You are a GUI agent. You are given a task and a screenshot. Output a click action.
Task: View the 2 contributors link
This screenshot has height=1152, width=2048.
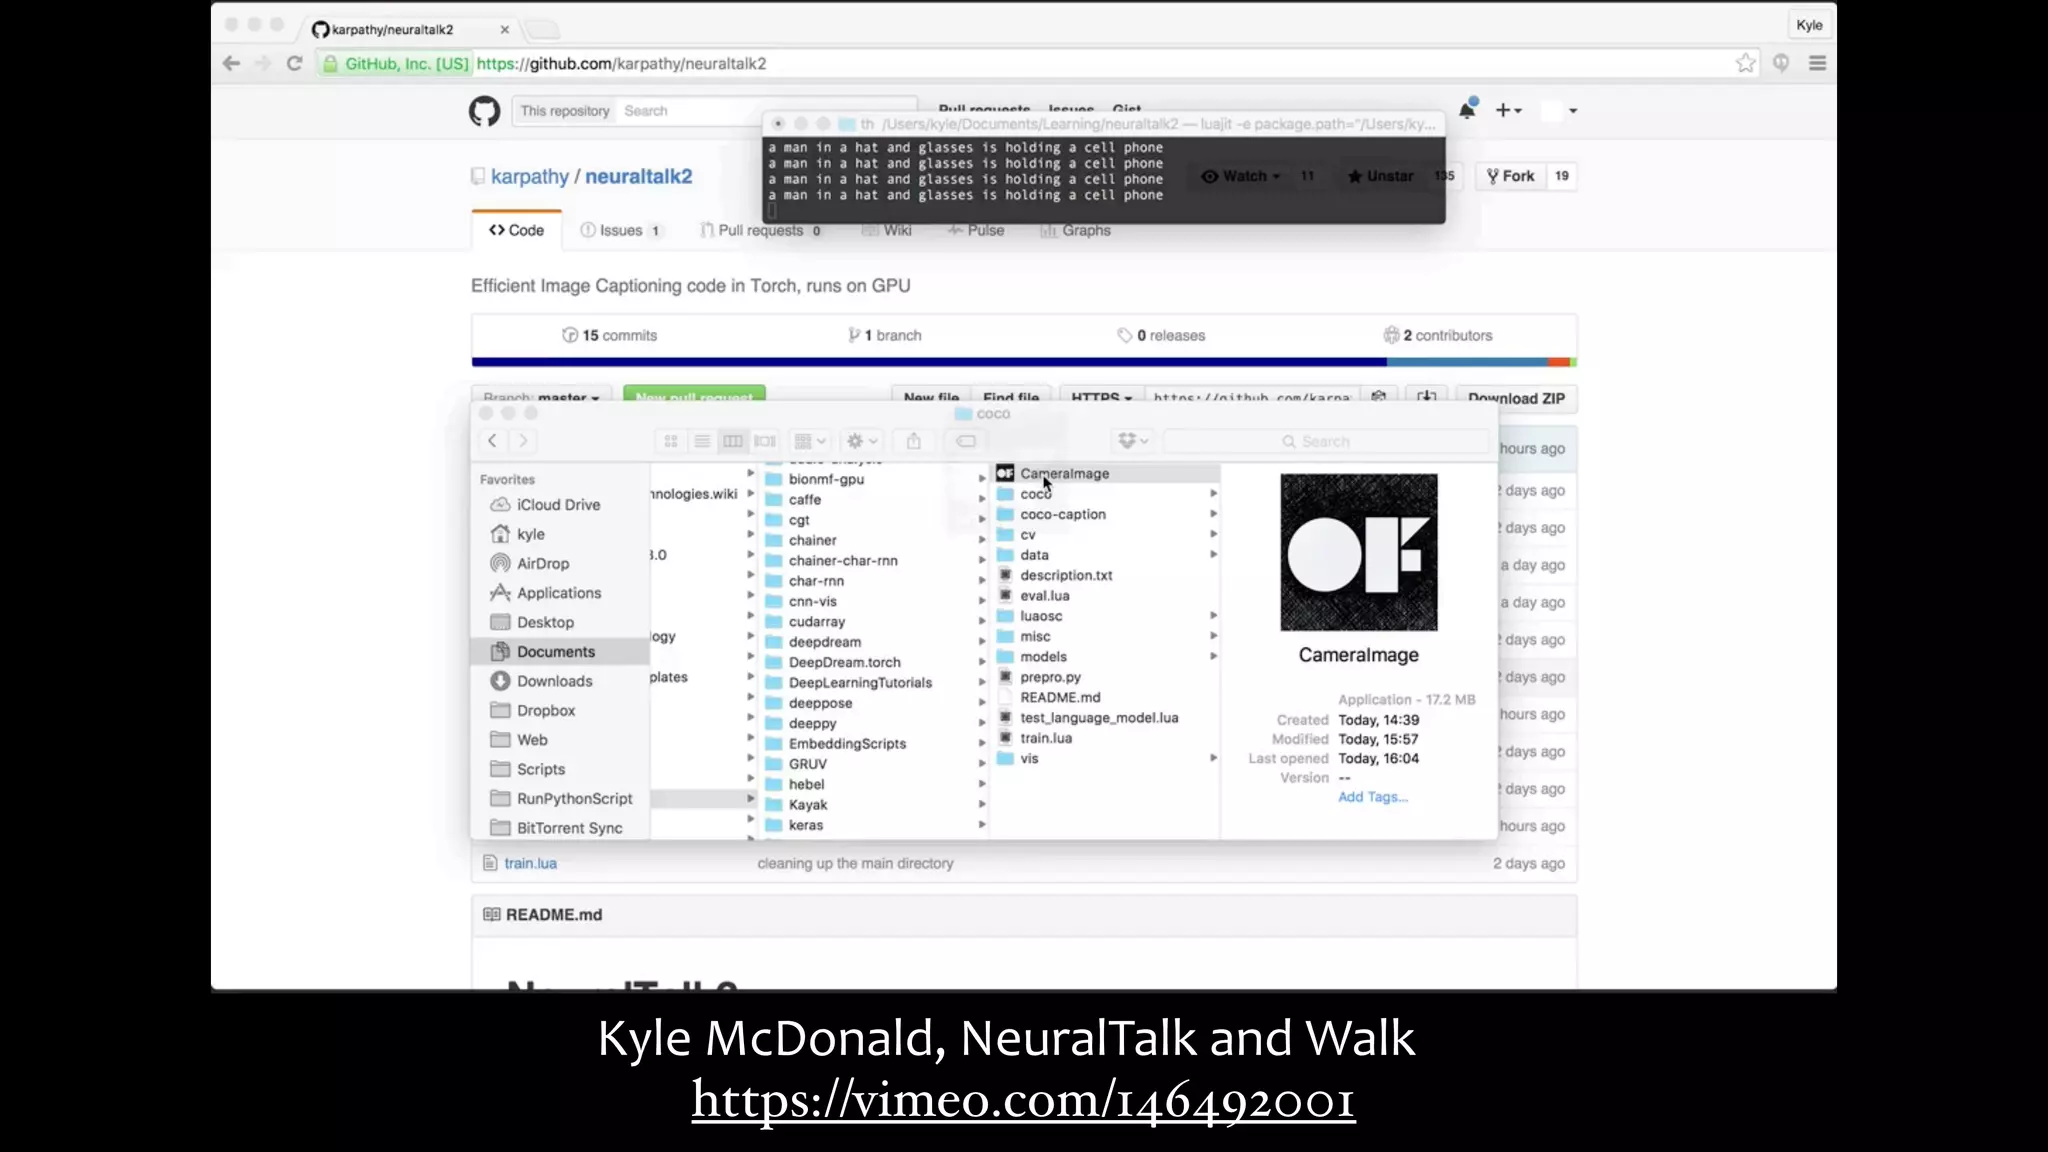[x=1438, y=335]
